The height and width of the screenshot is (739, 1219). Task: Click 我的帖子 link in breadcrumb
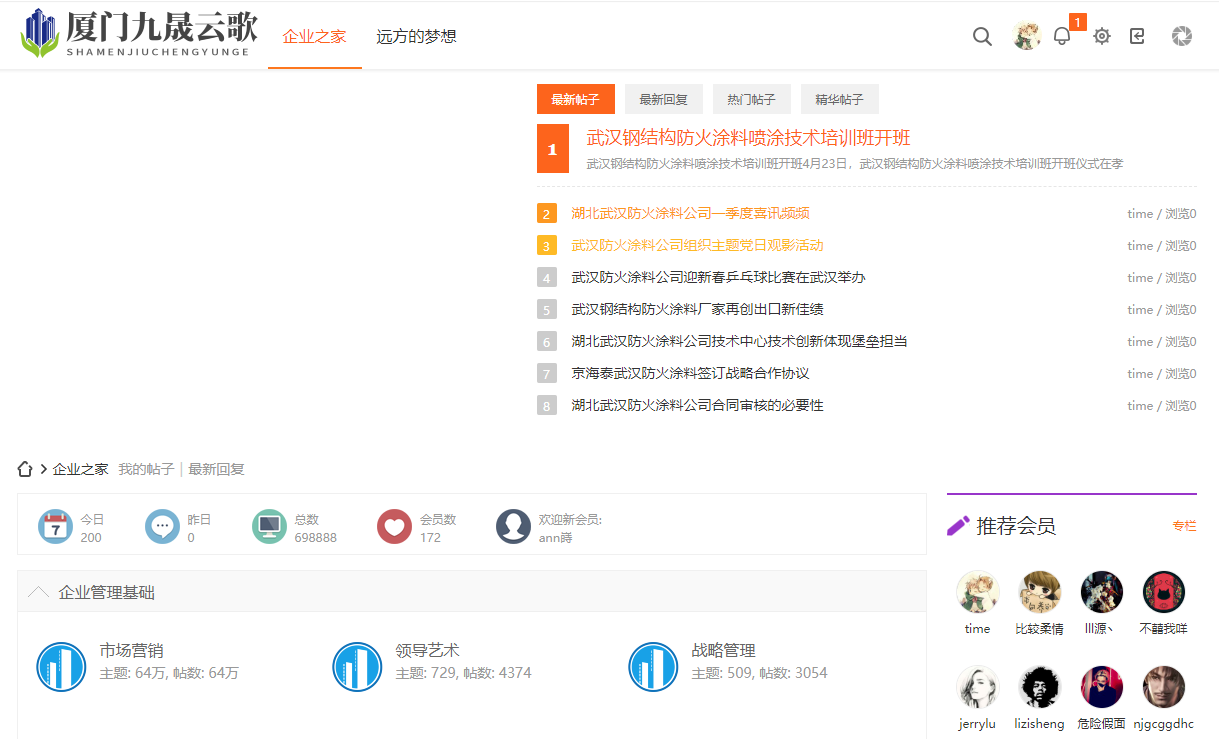click(146, 469)
